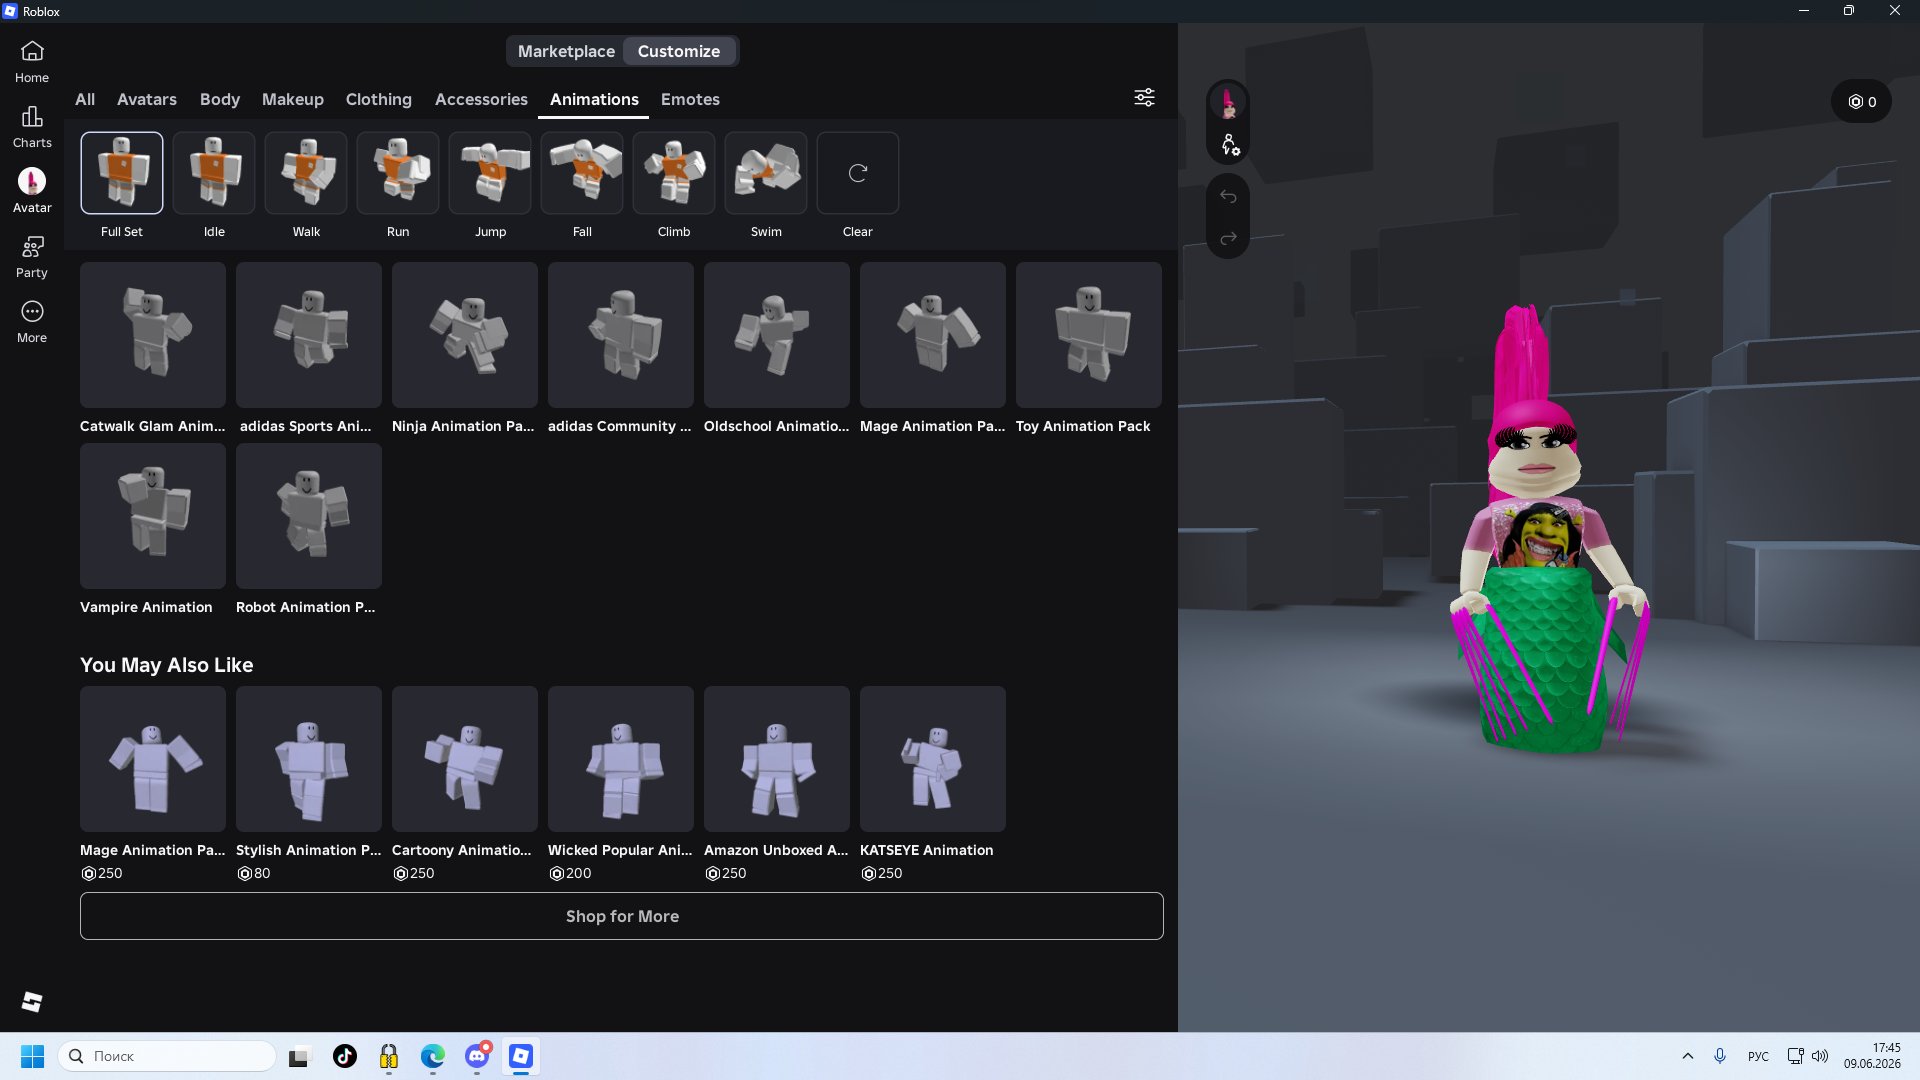Open the Emotes tab
Screen dimensions: 1920x1080
coord(690,99)
